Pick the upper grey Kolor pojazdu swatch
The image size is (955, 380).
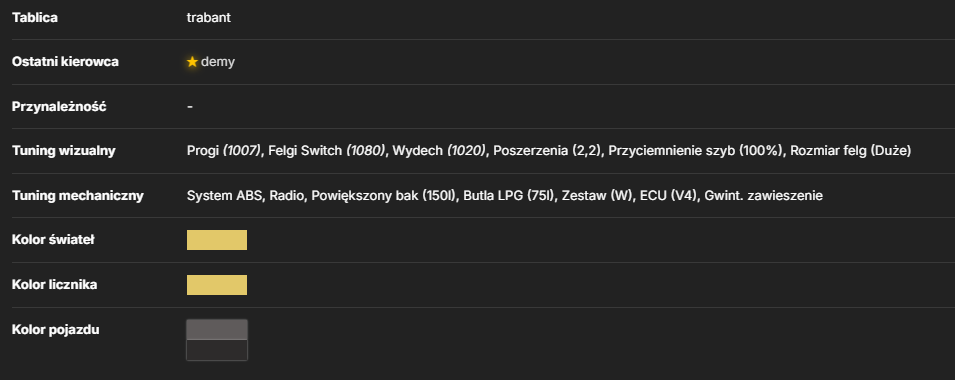tap(217, 330)
